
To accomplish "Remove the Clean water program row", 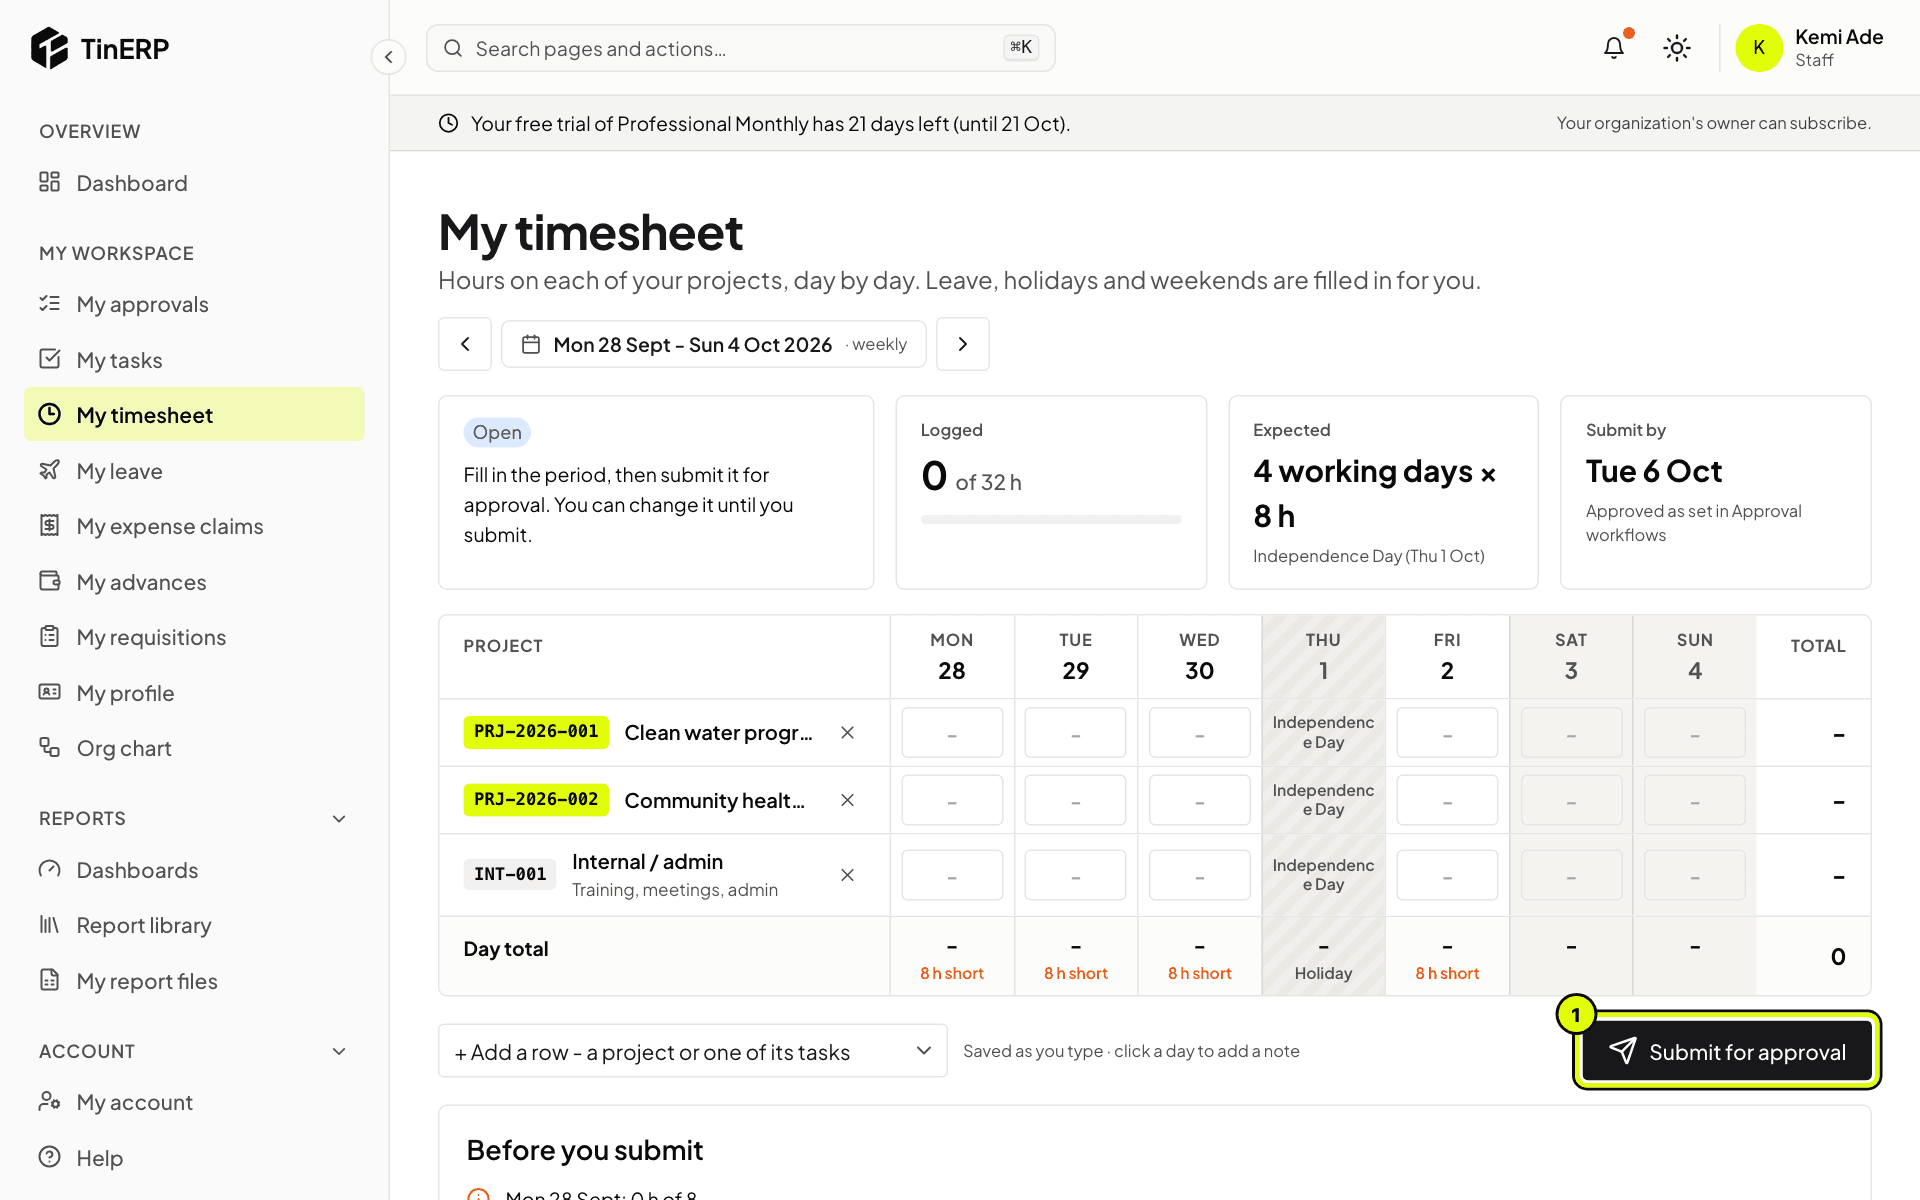I will tap(847, 733).
